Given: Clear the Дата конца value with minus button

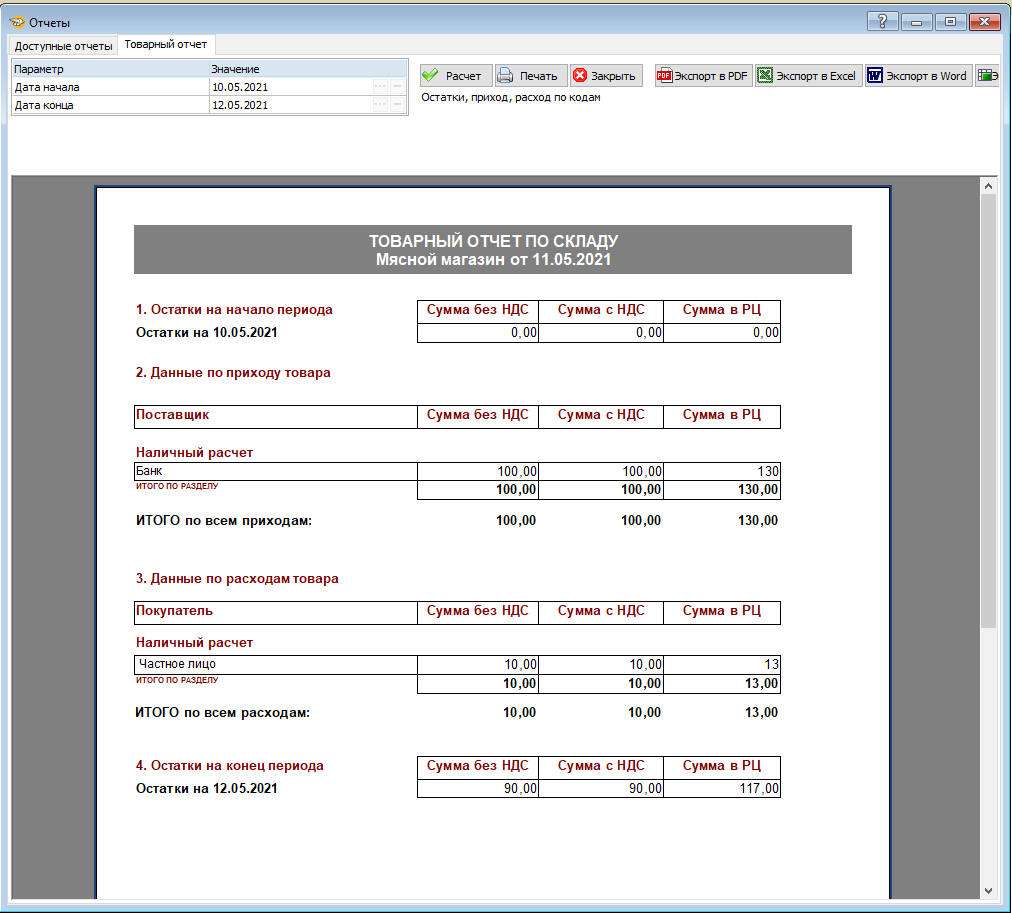Looking at the screenshot, I should (398, 105).
